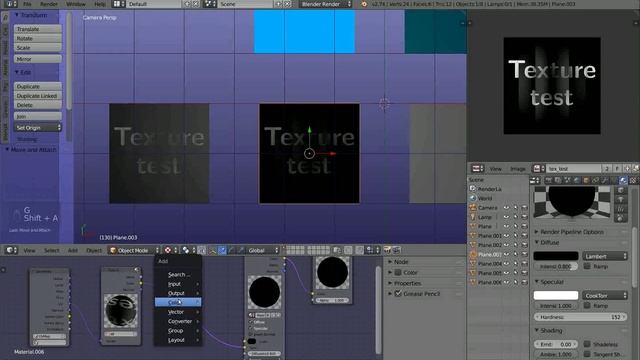Viewport: 640px width, 360px height.
Task: Toggle Plane.002 selectability cursor icon
Action: point(516,245)
